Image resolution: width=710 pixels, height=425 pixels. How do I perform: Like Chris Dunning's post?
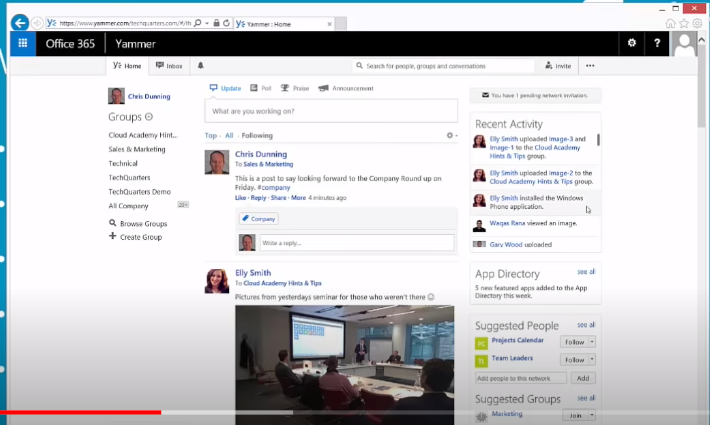pos(240,198)
